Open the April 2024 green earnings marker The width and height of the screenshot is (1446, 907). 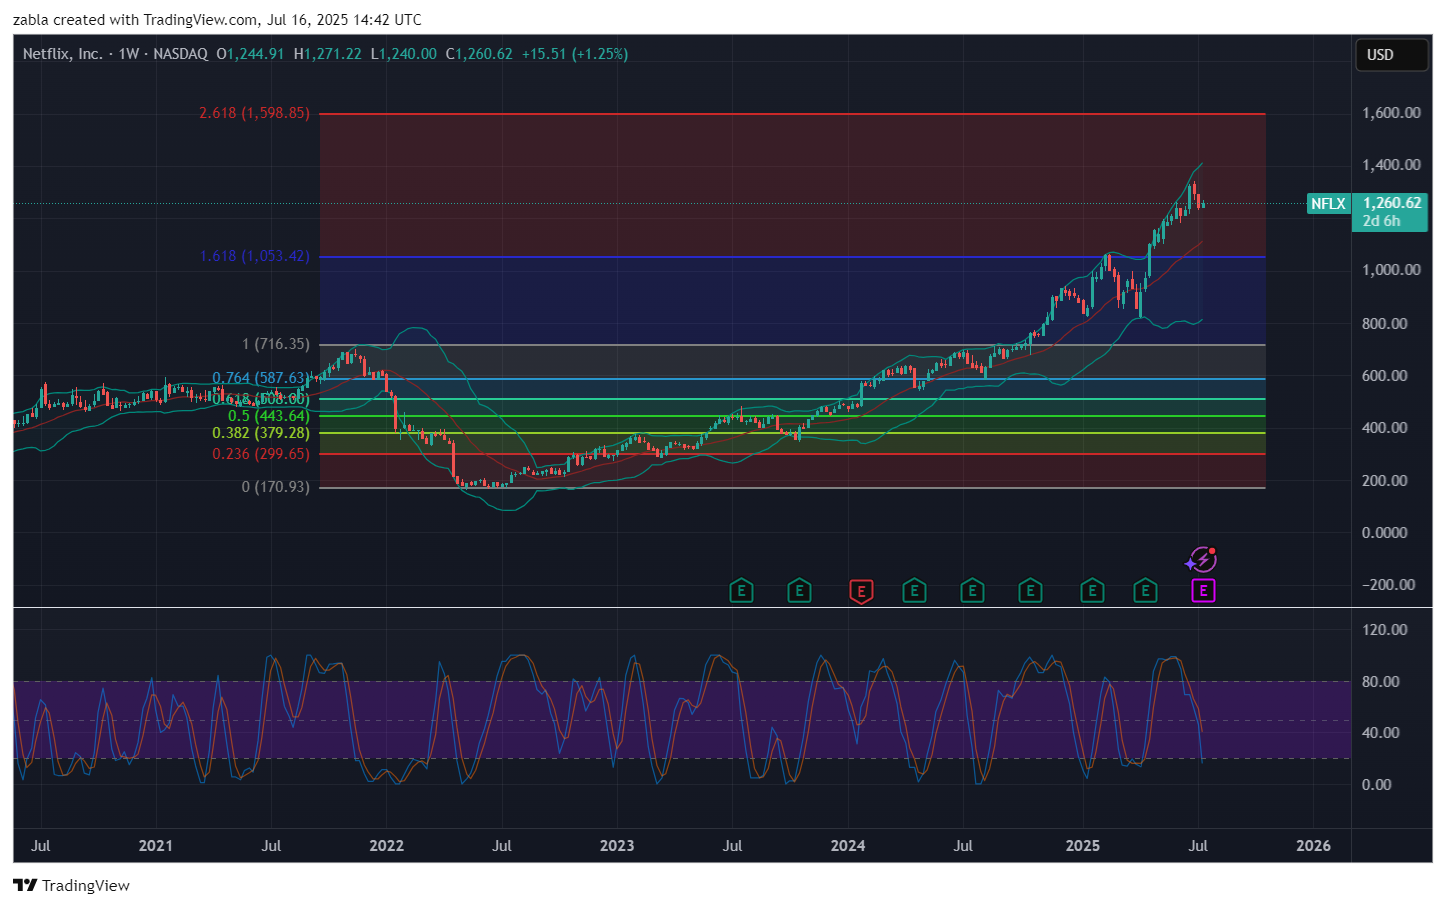pyautogui.click(x=914, y=591)
